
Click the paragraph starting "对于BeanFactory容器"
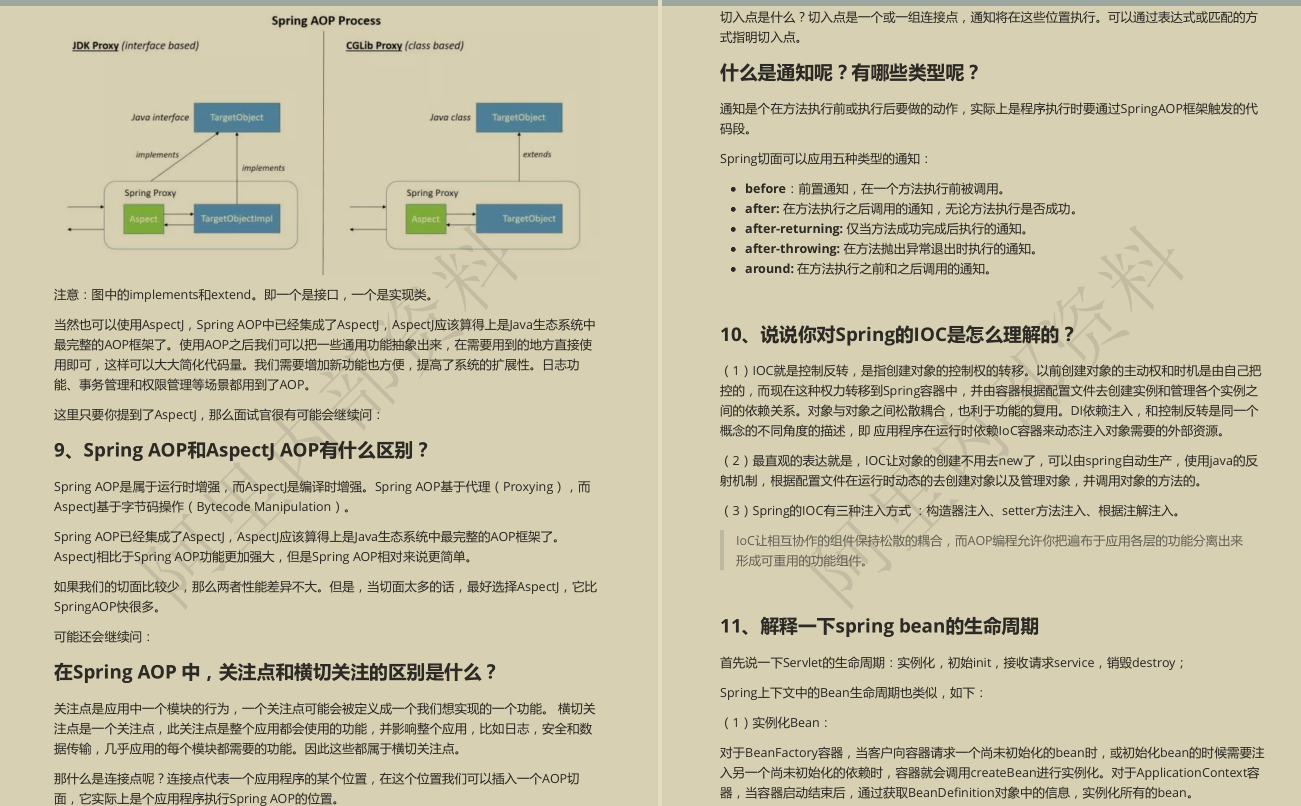[992, 773]
